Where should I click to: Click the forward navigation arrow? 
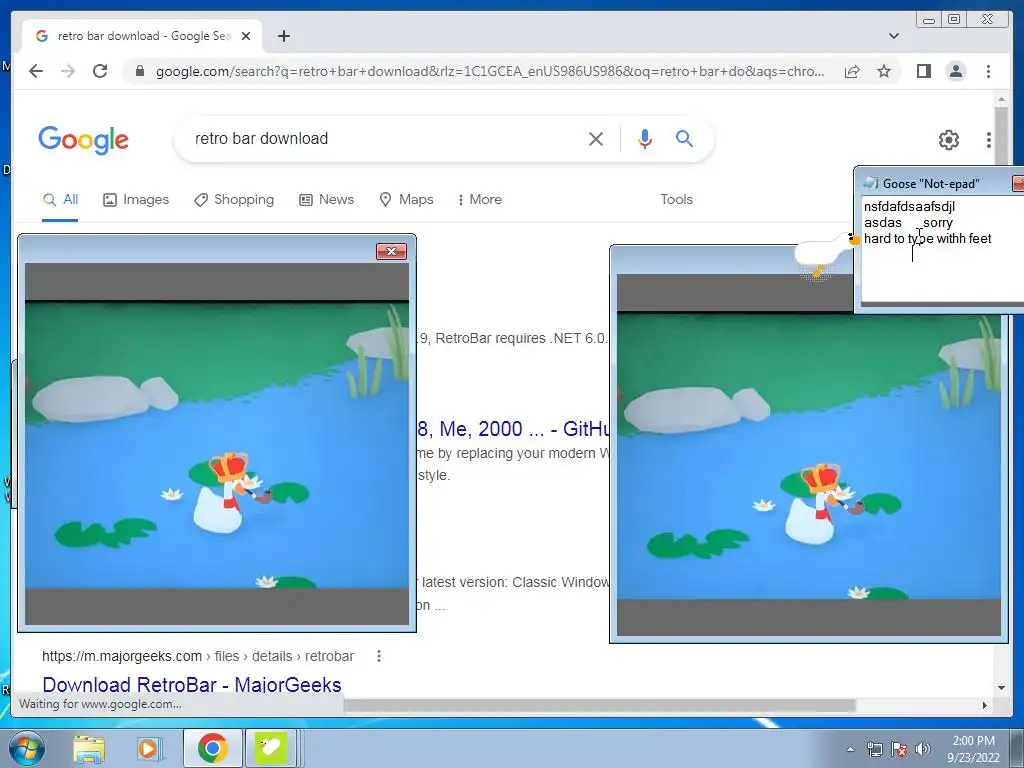[x=68, y=71]
